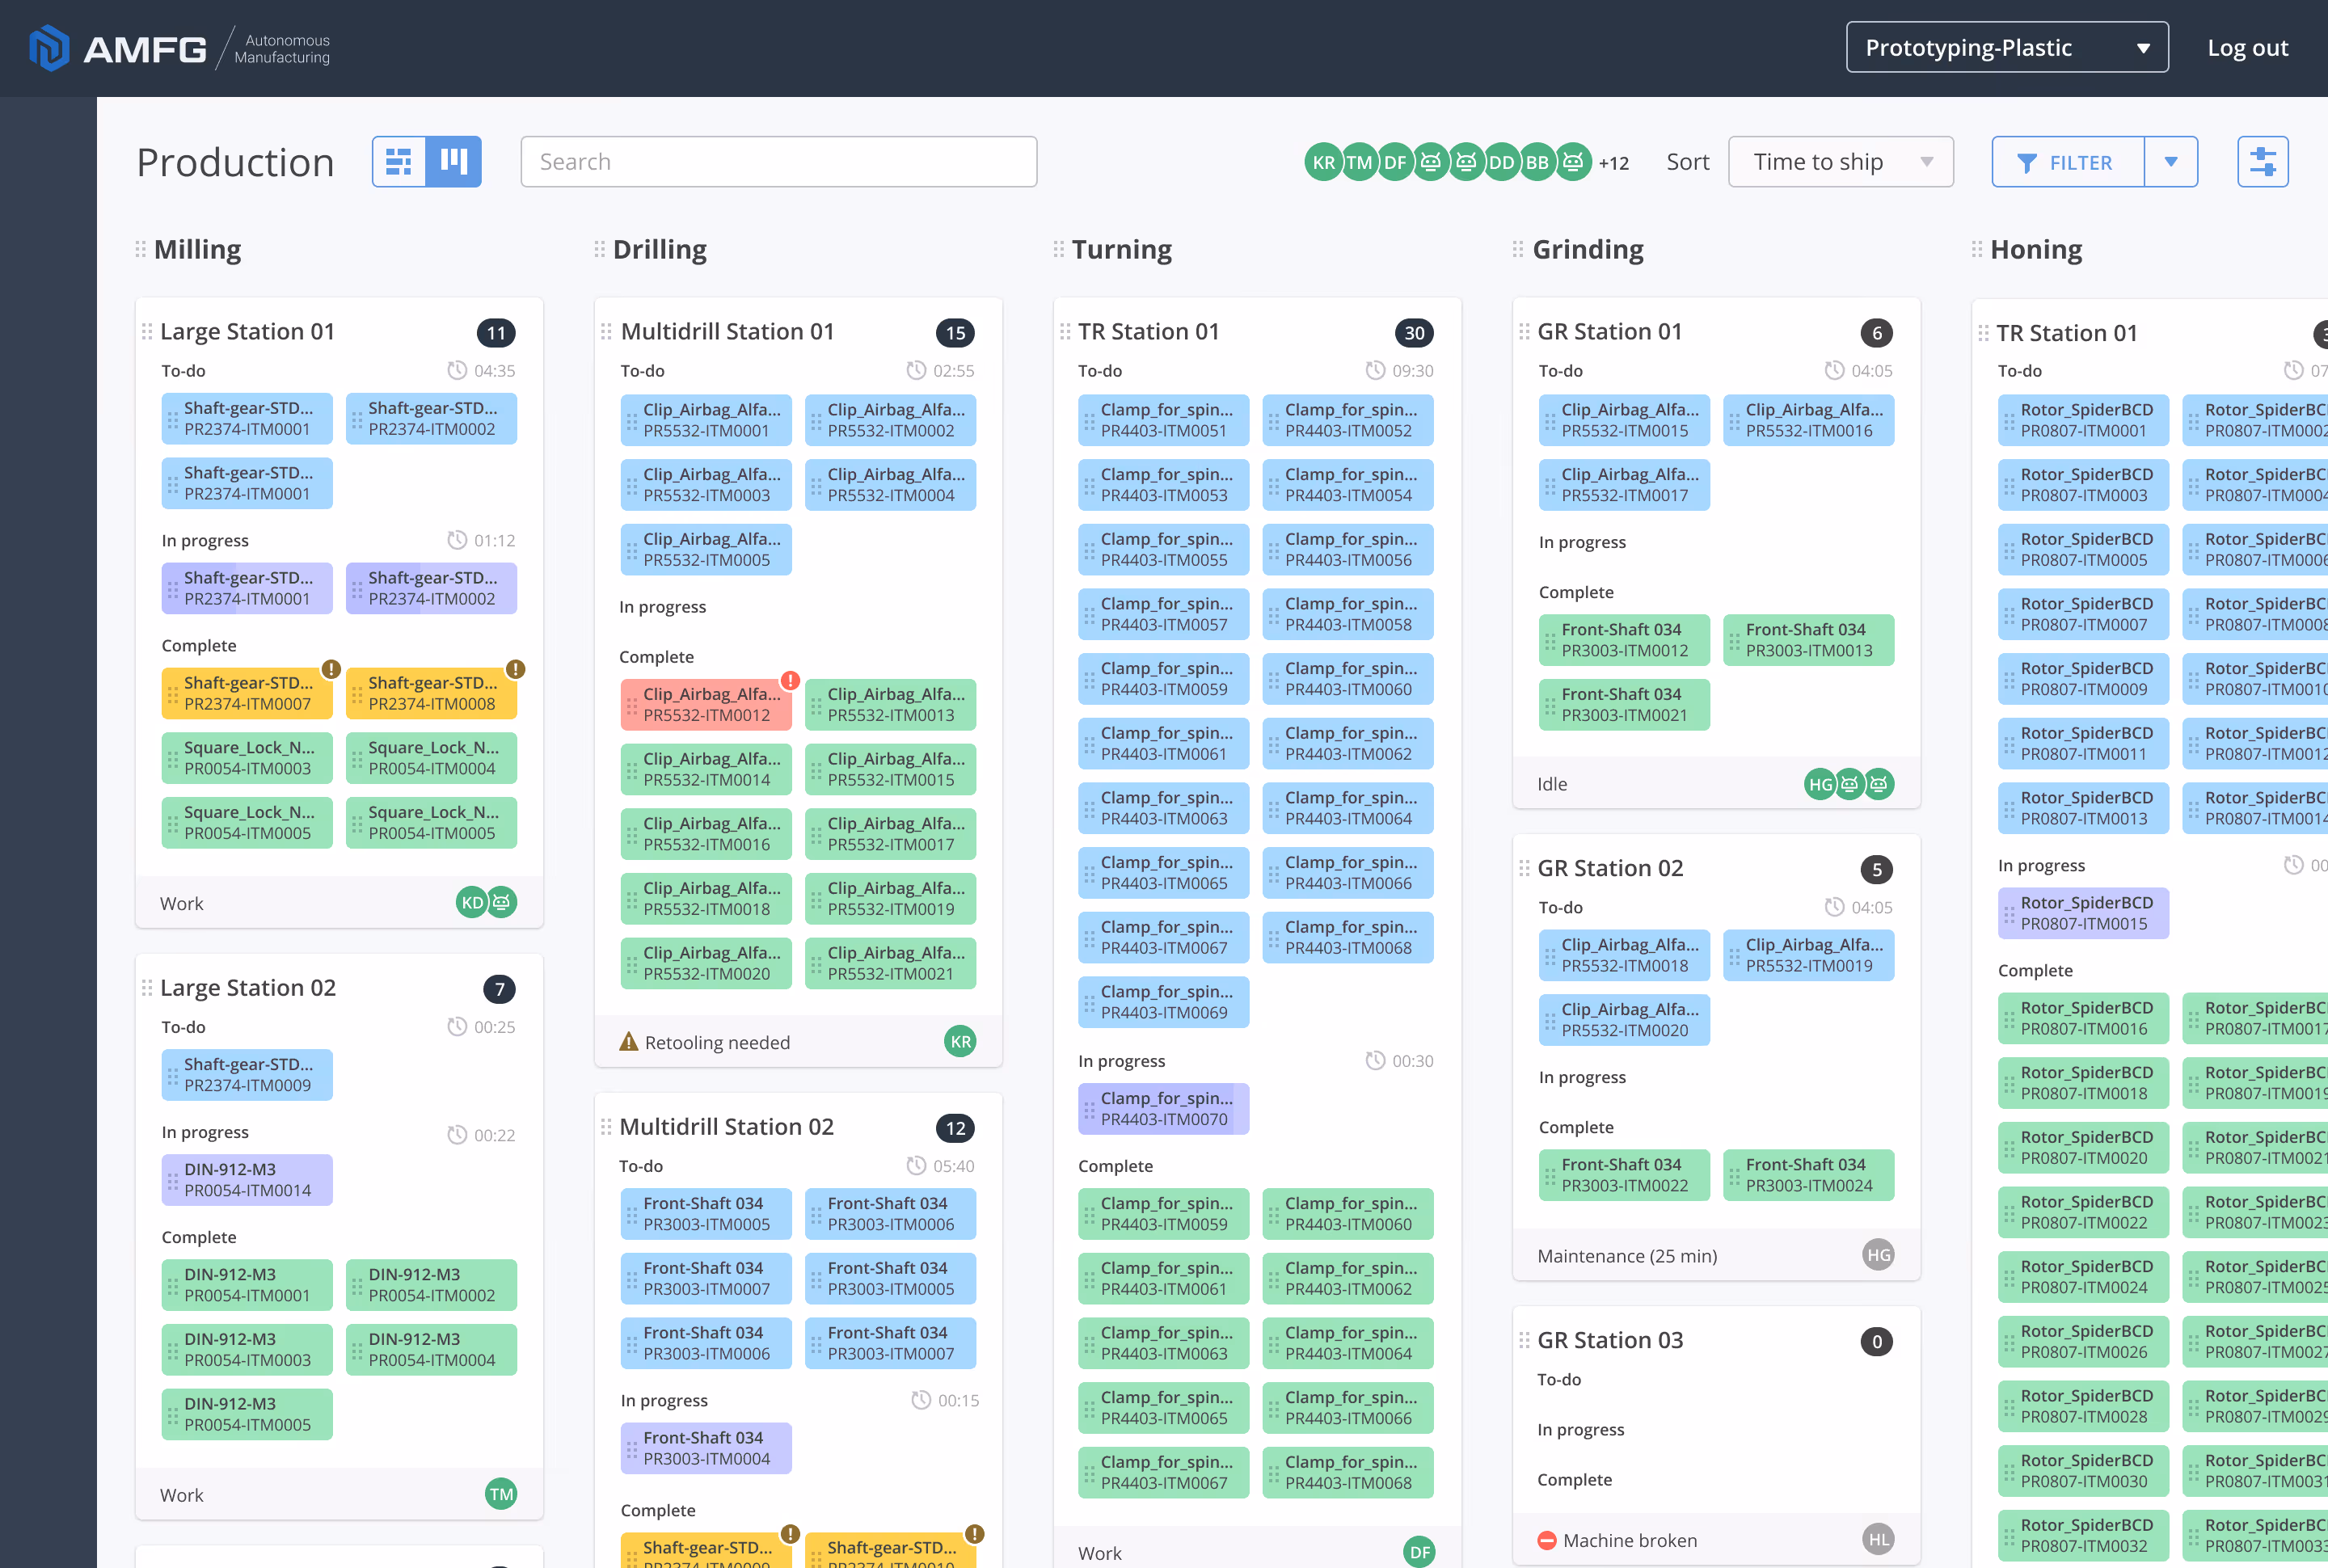This screenshot has height=1568, width=2328.
Task: Click the DF avatar in Turning's Work row
Action: point(1419,1551)
